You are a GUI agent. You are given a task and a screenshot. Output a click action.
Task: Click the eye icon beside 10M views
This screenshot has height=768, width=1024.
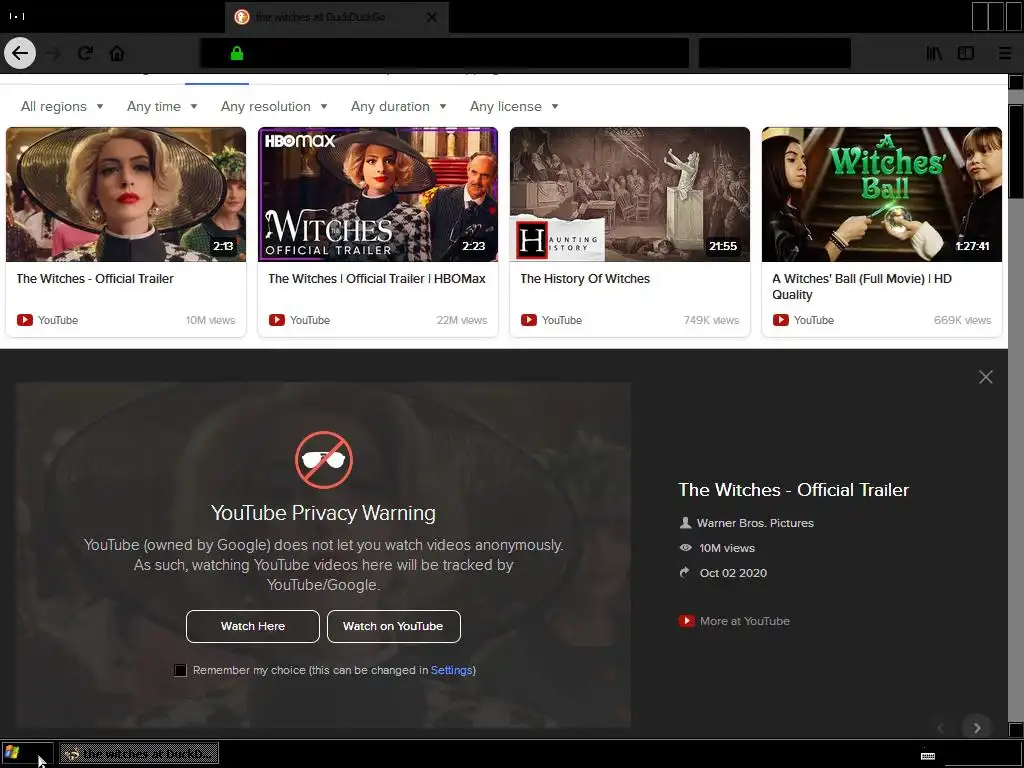pos(685,548)
